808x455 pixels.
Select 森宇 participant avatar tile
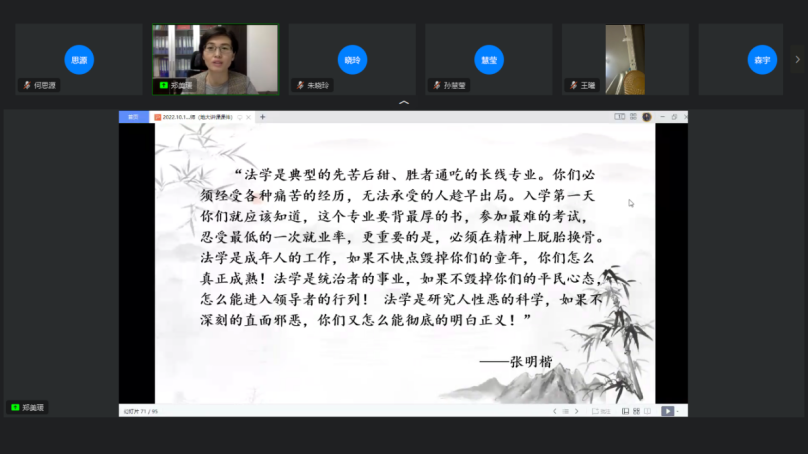(761, 59)
